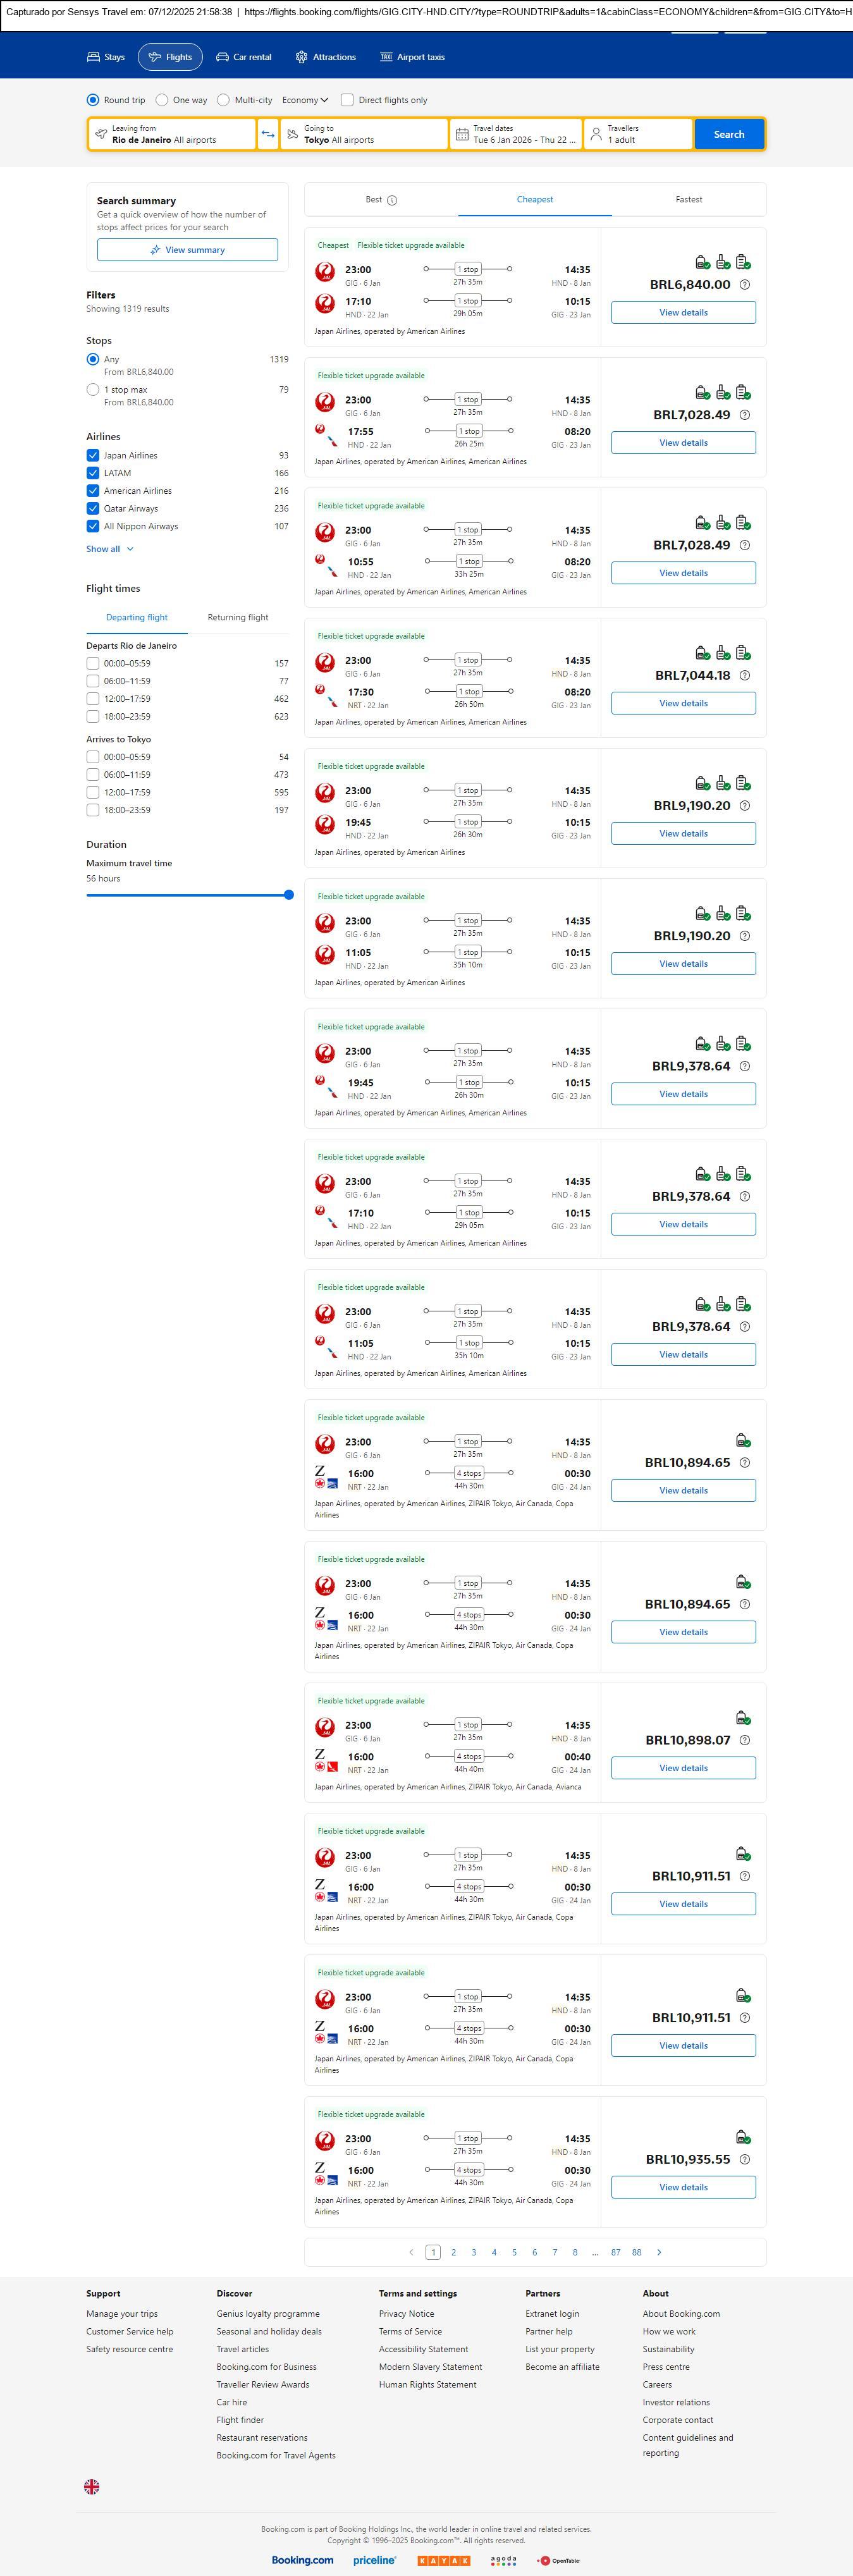Enable the Direct flights only checkbox
Screen dimensions: 853x2576
tap(347, 100)
